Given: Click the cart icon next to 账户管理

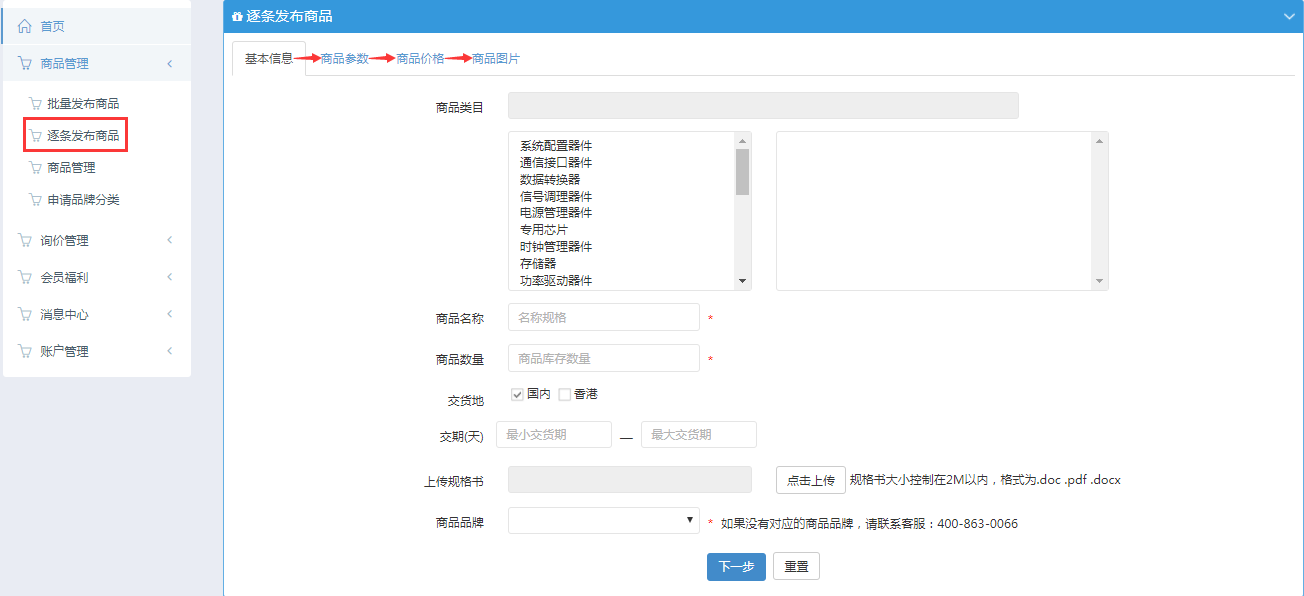Looking at the screenshot, I should 25,352.
